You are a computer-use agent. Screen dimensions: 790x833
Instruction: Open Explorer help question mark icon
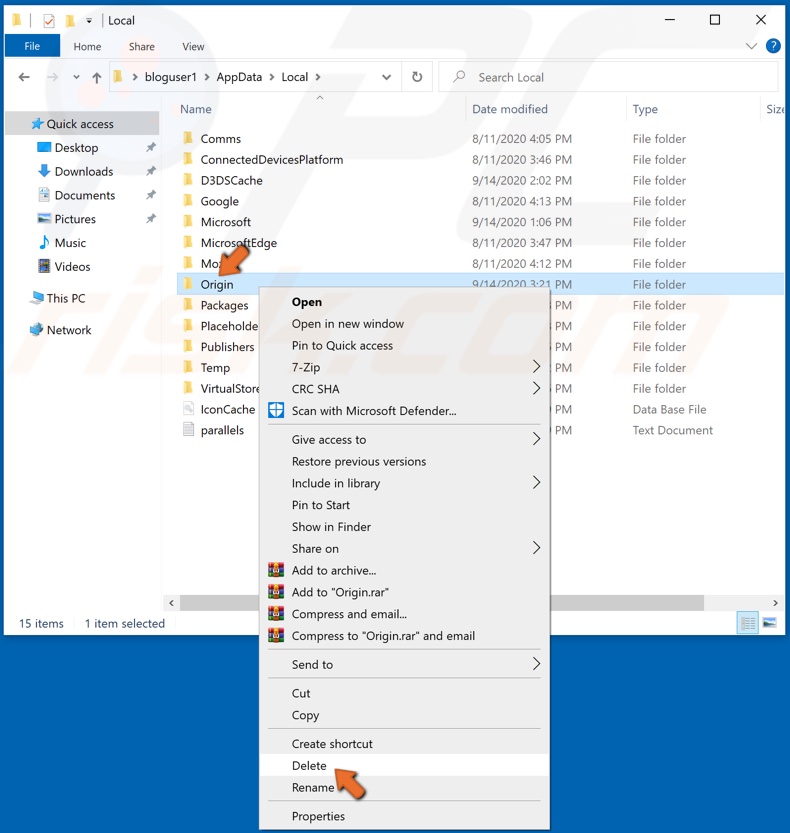[773, 46]
